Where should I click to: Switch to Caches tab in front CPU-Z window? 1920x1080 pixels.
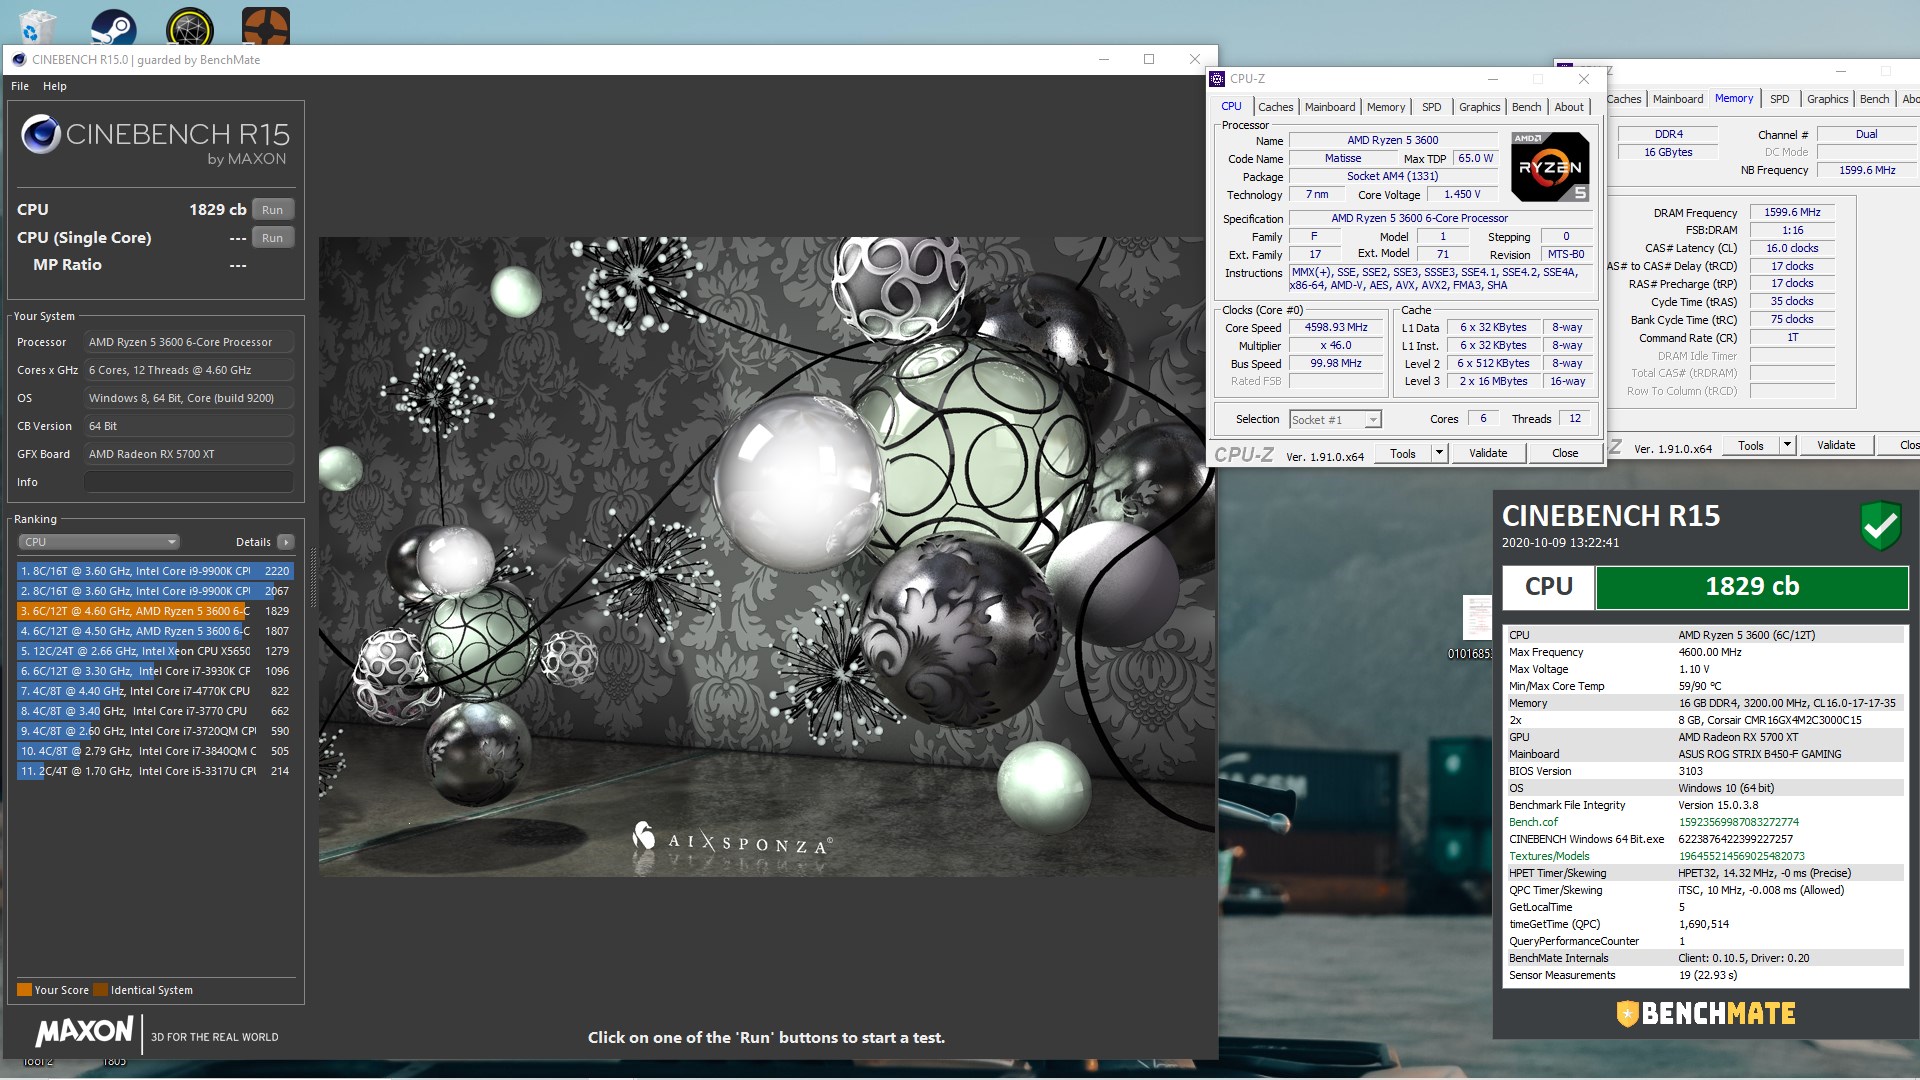click(1275, 107)
